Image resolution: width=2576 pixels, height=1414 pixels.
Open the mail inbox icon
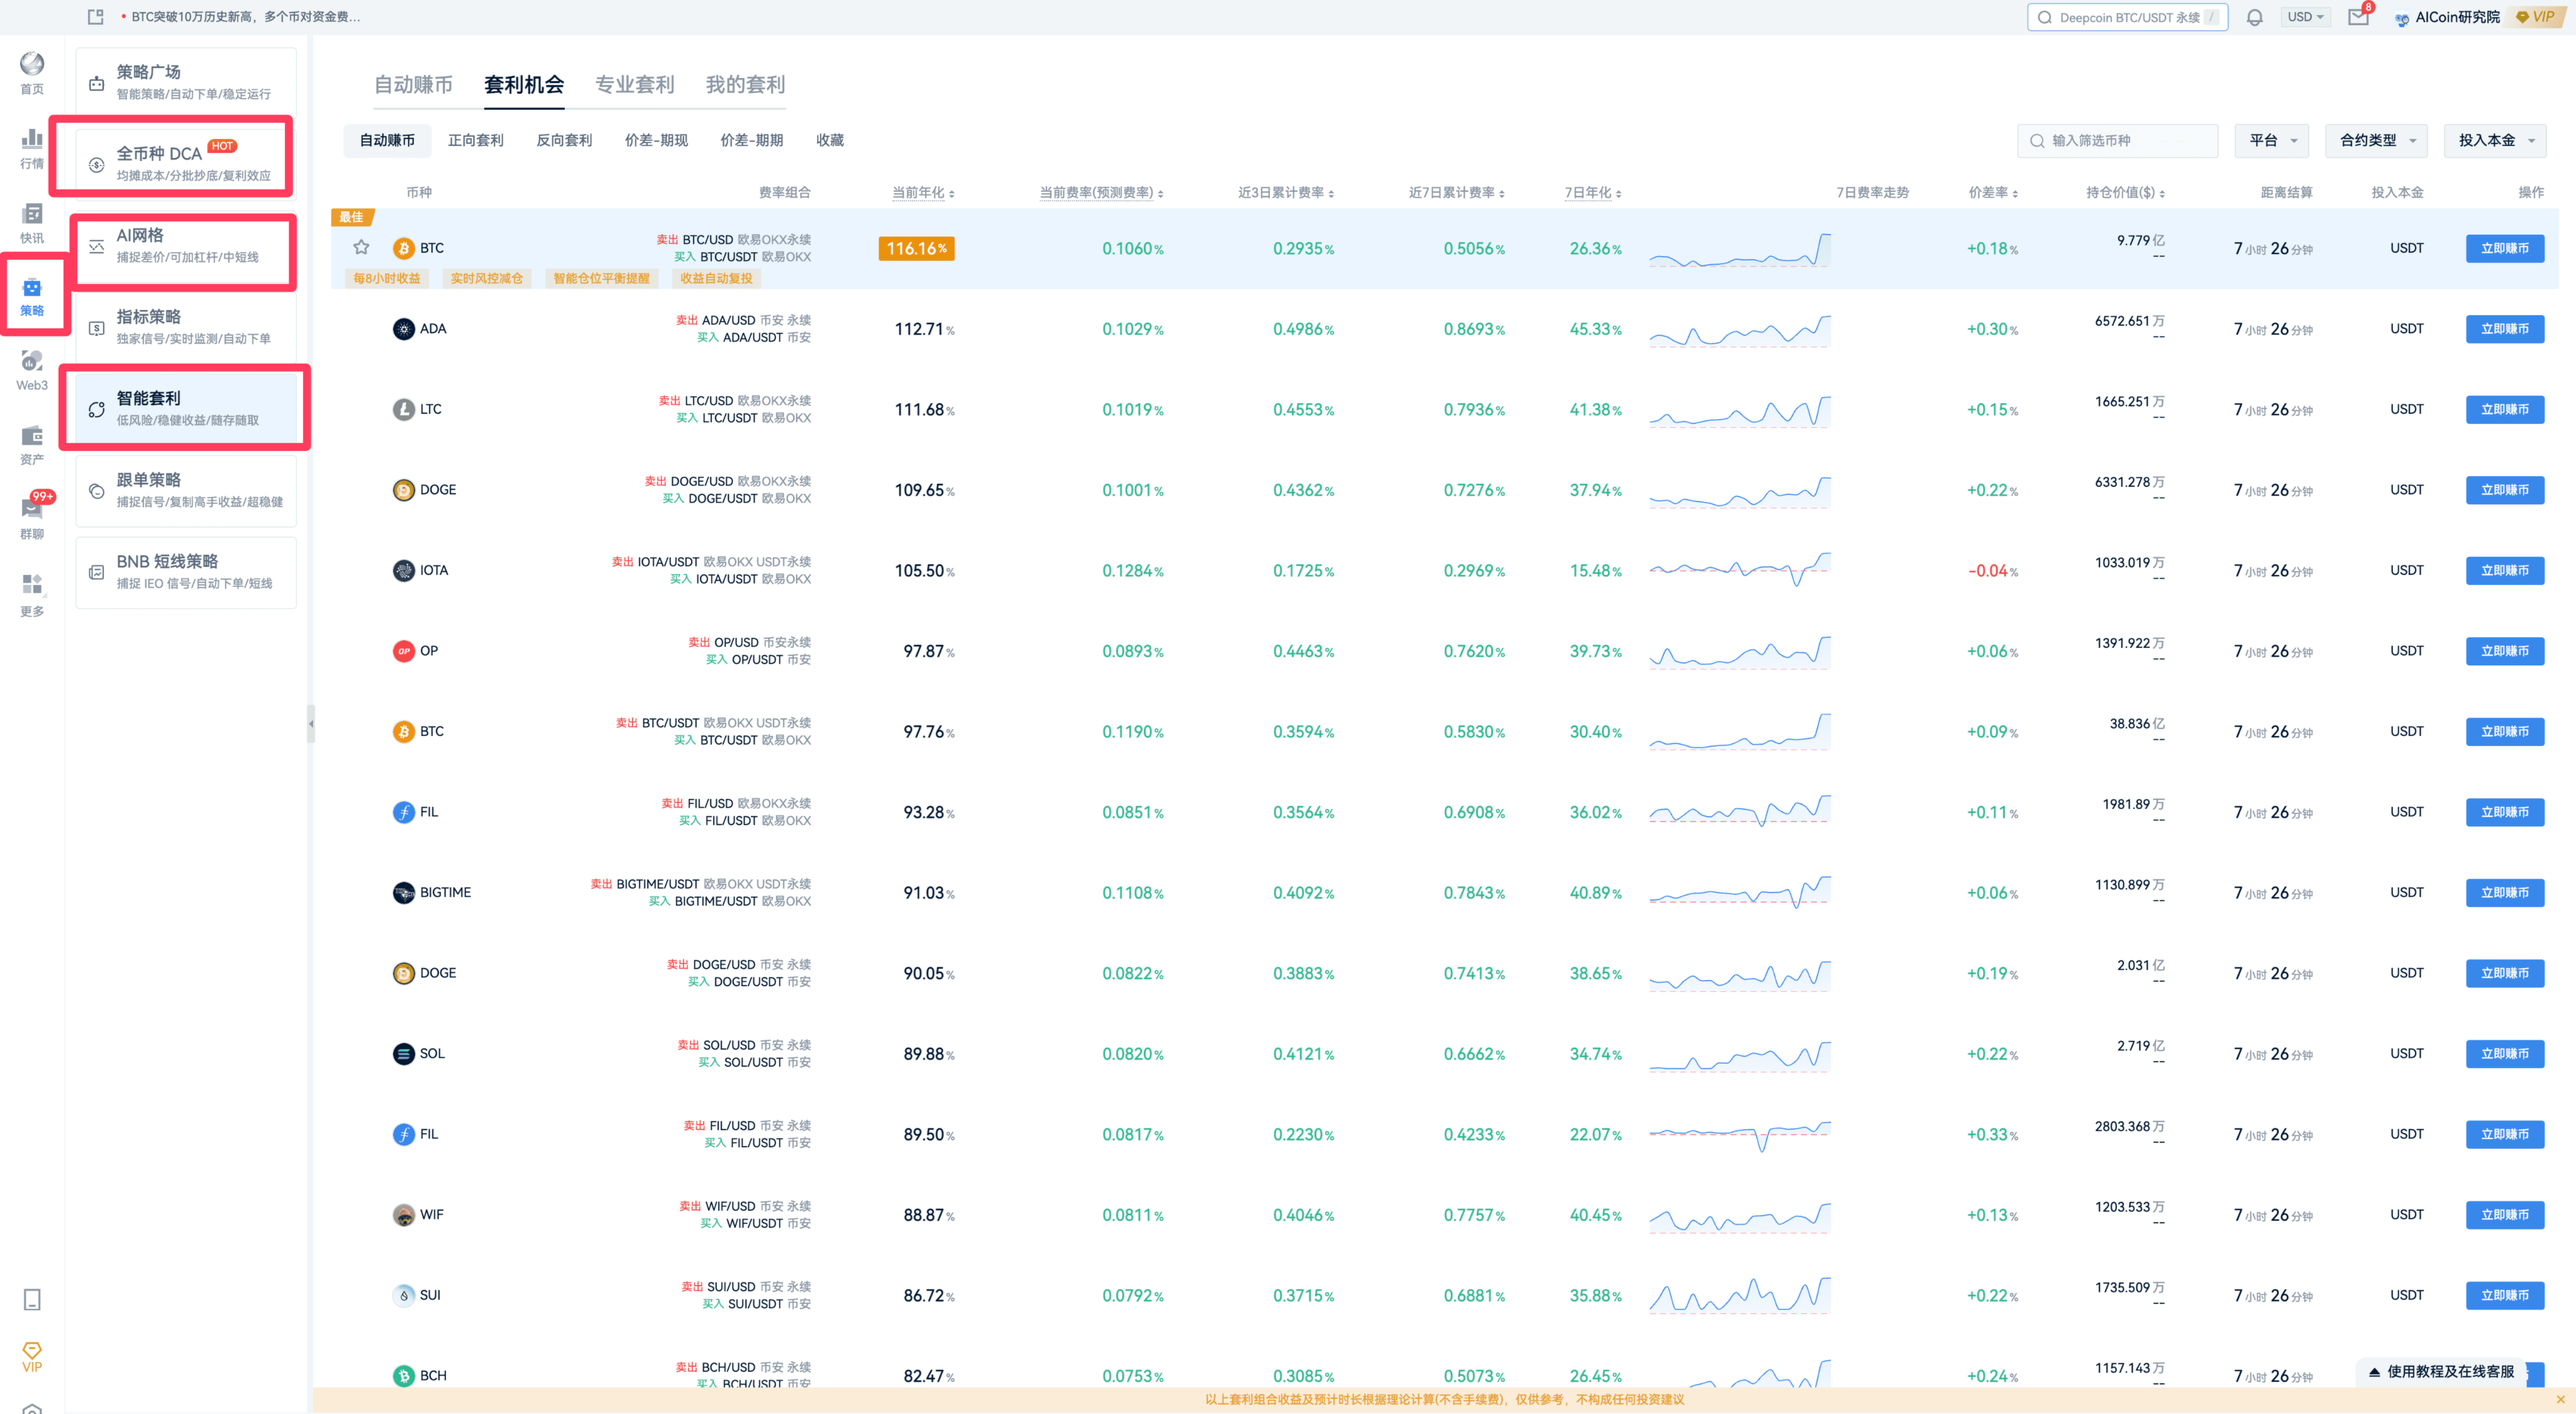pyautogui.click(x=2358, y=16)
